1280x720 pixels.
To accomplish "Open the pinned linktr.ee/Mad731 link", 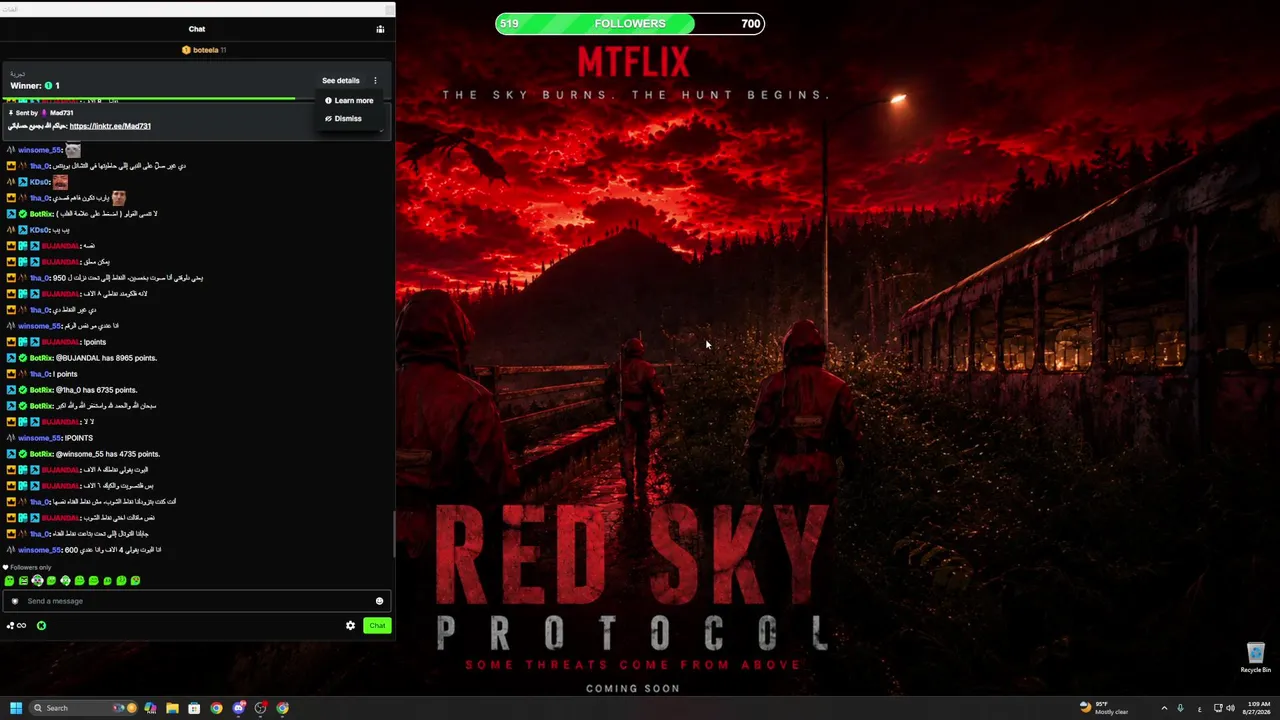I will point(110,126).
